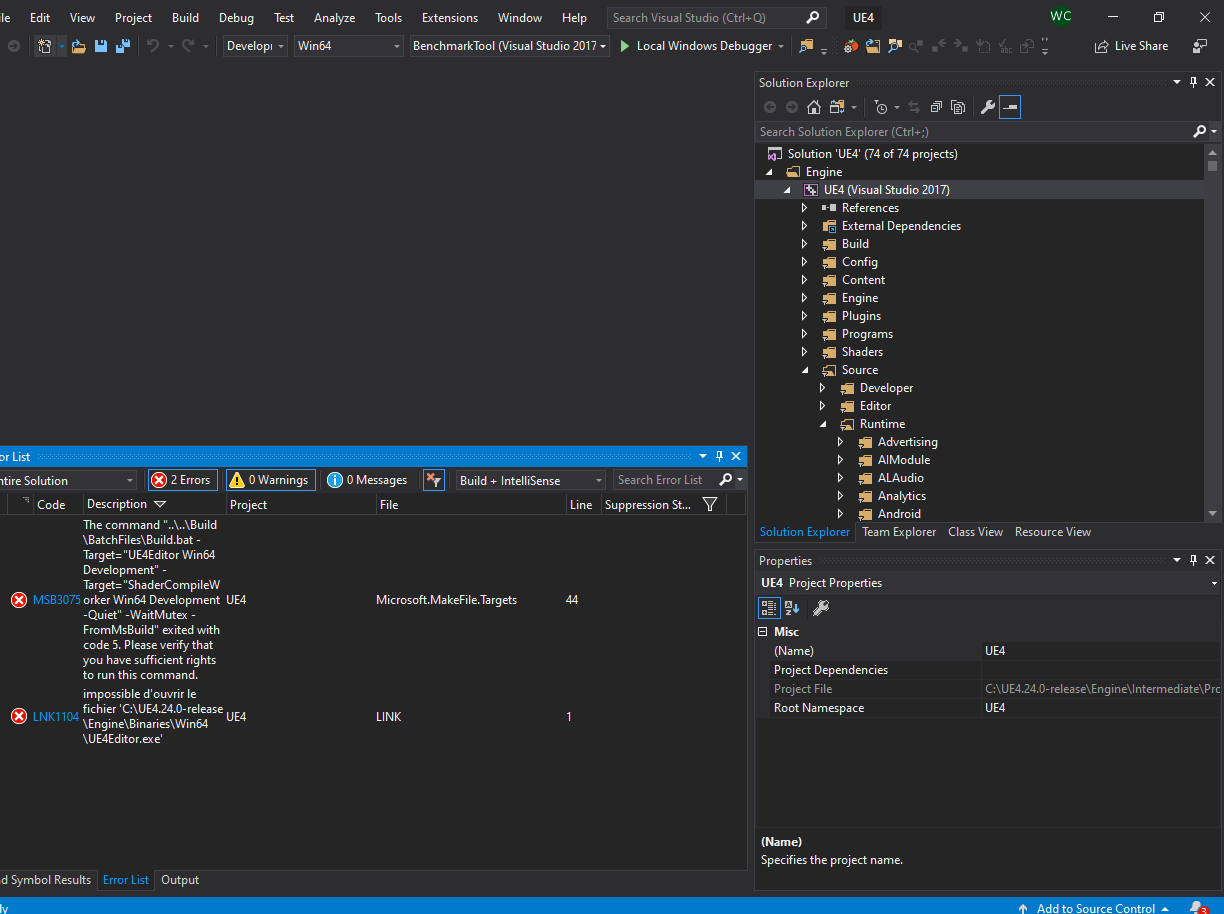Switch to the Team Explorer tab

[899, 532]
